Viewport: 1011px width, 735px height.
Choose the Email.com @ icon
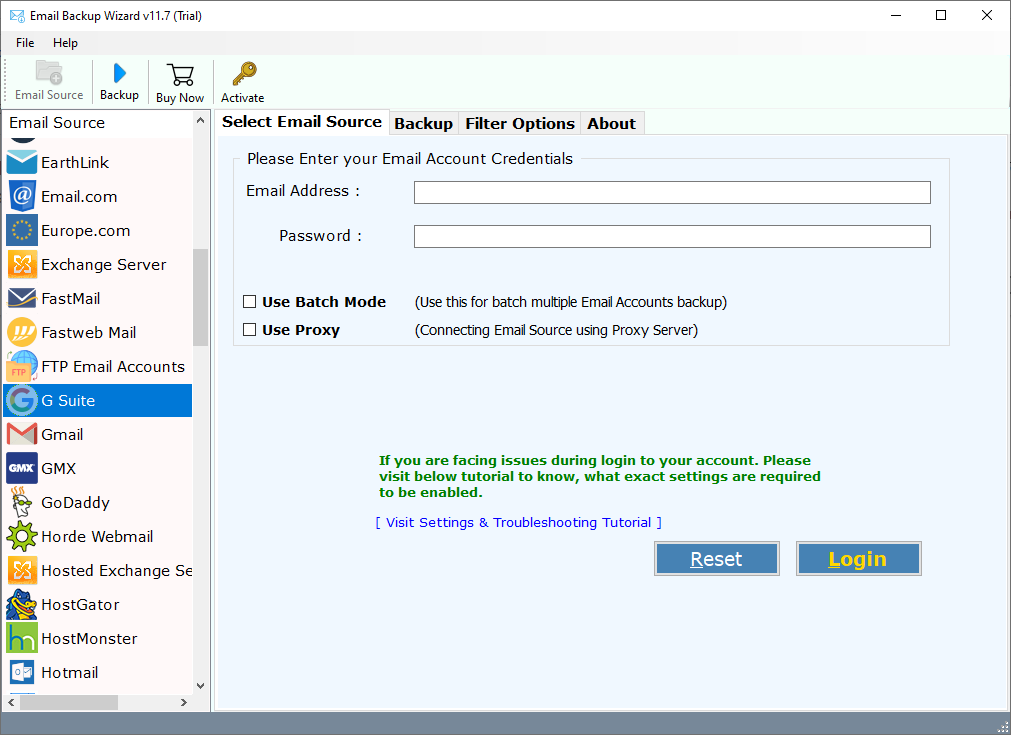(22, 196)
